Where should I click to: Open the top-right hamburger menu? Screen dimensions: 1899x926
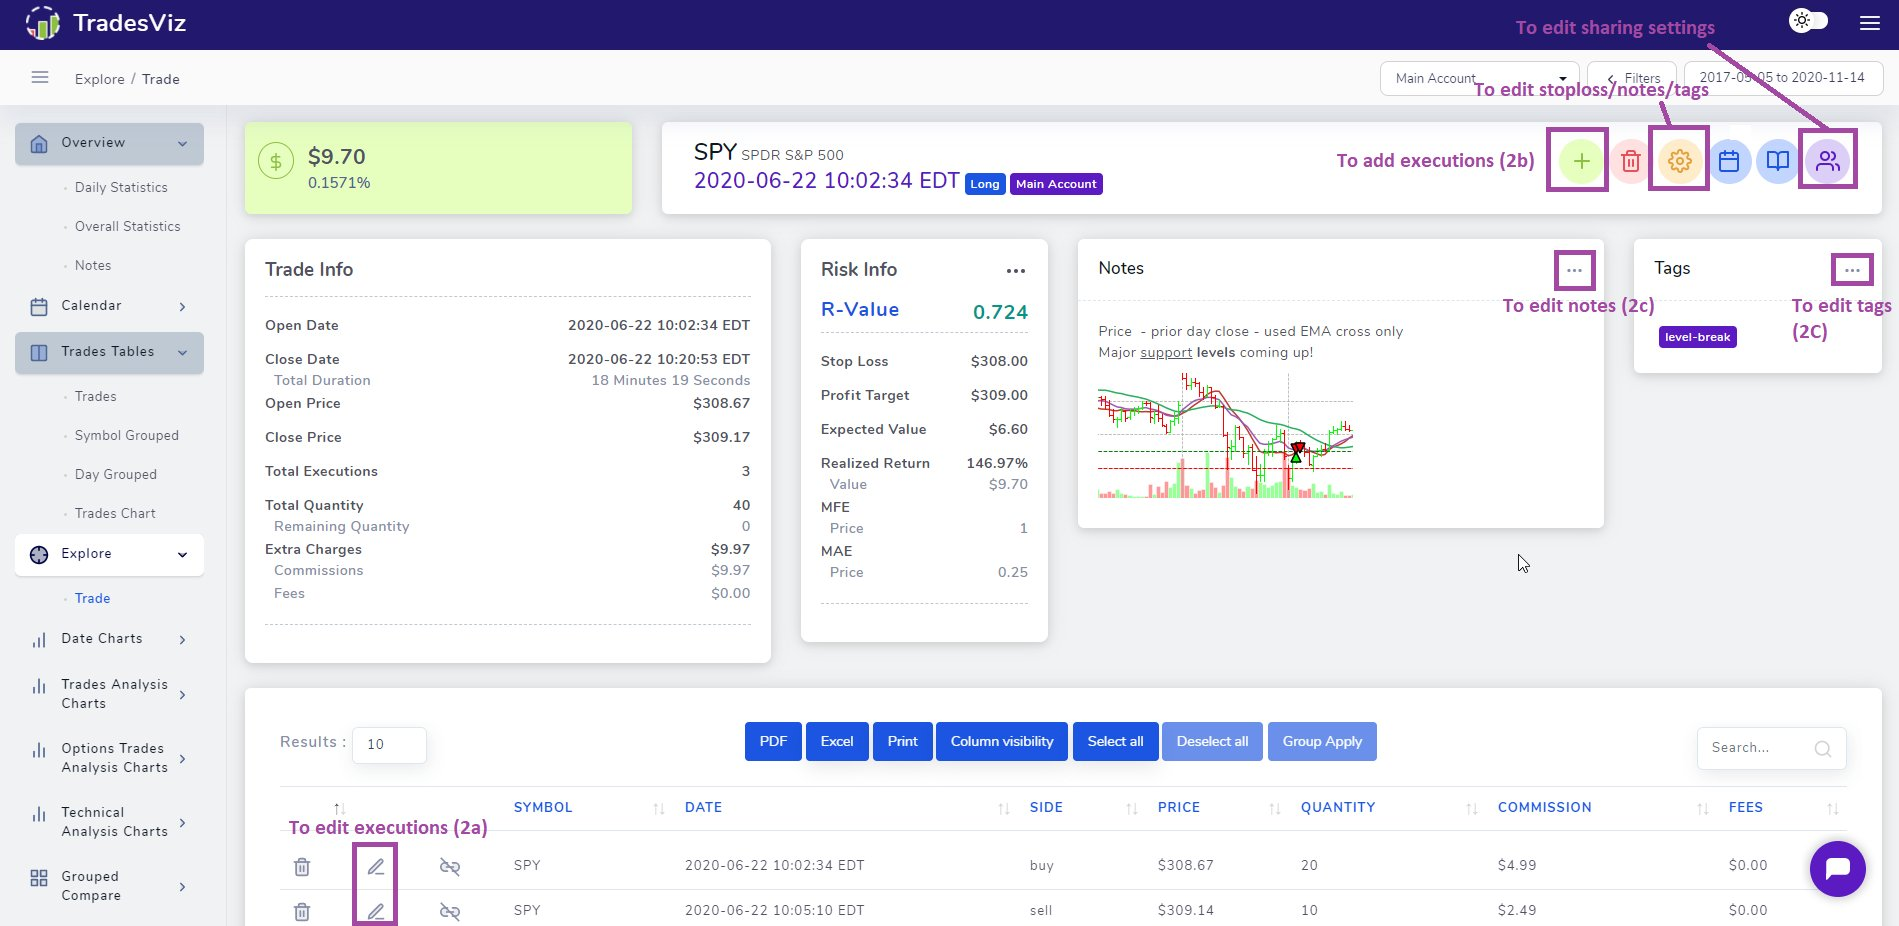click(x=1870, y=23)
